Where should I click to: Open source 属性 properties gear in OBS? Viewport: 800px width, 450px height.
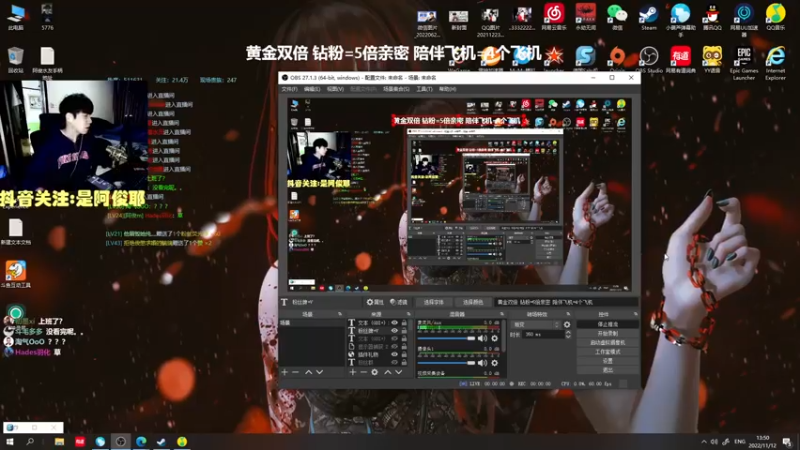coord(375,302)
